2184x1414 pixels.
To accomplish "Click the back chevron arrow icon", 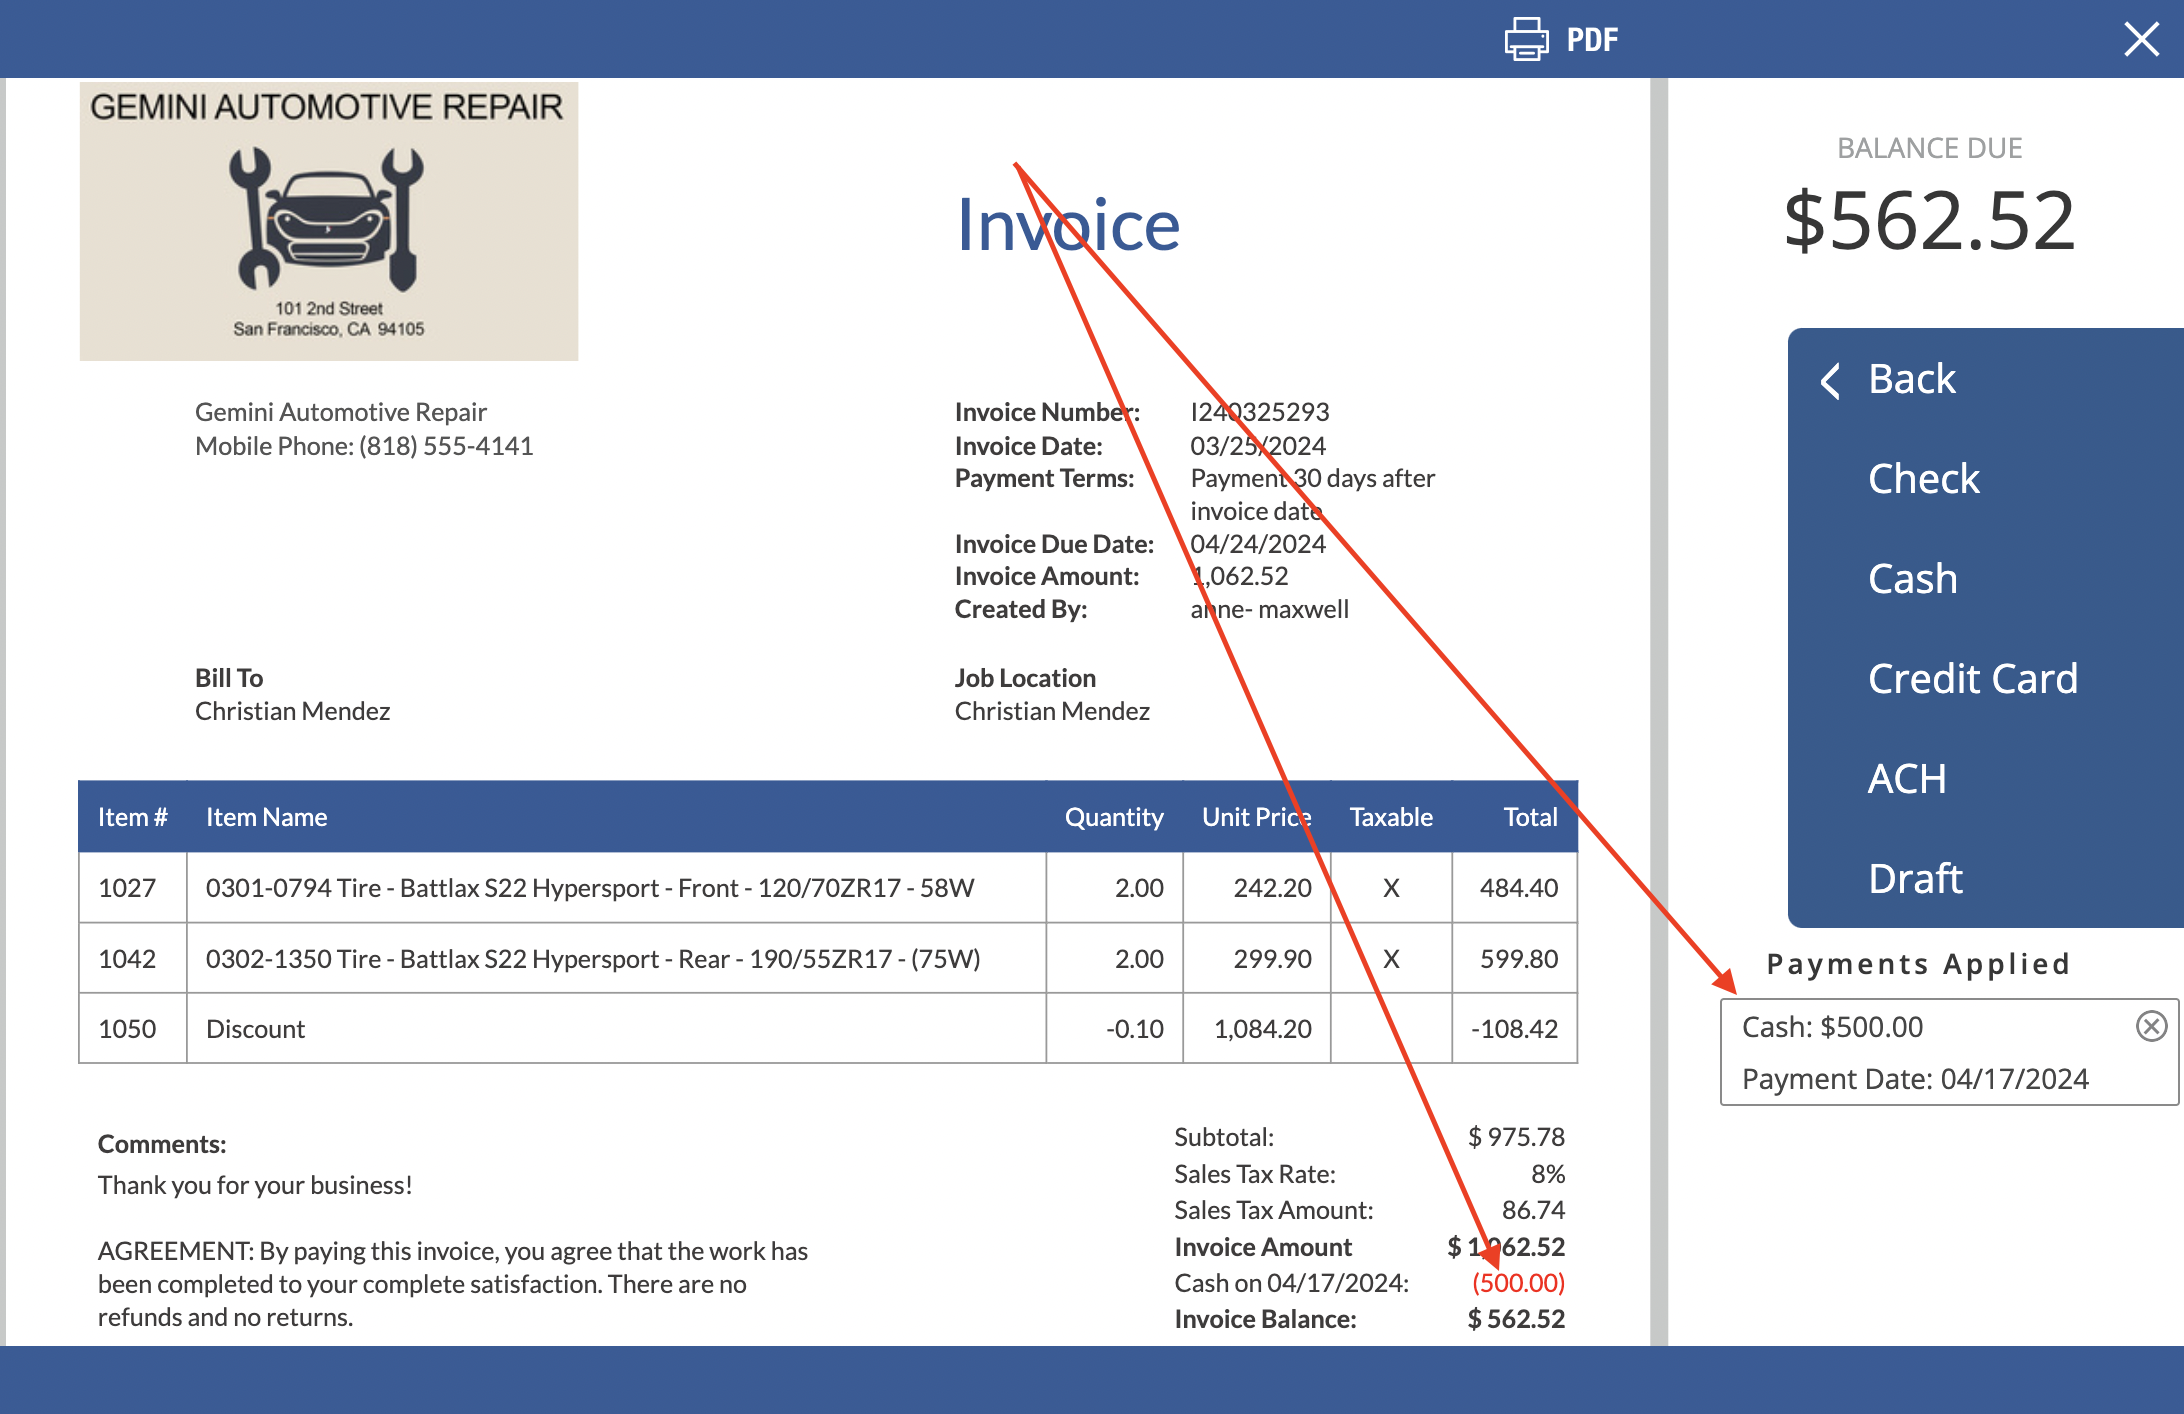I will (x=1830, y=380).
